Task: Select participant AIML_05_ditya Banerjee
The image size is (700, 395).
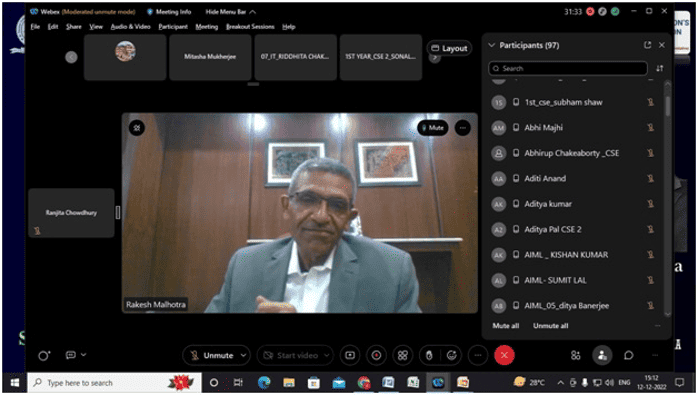Action: 573,306
